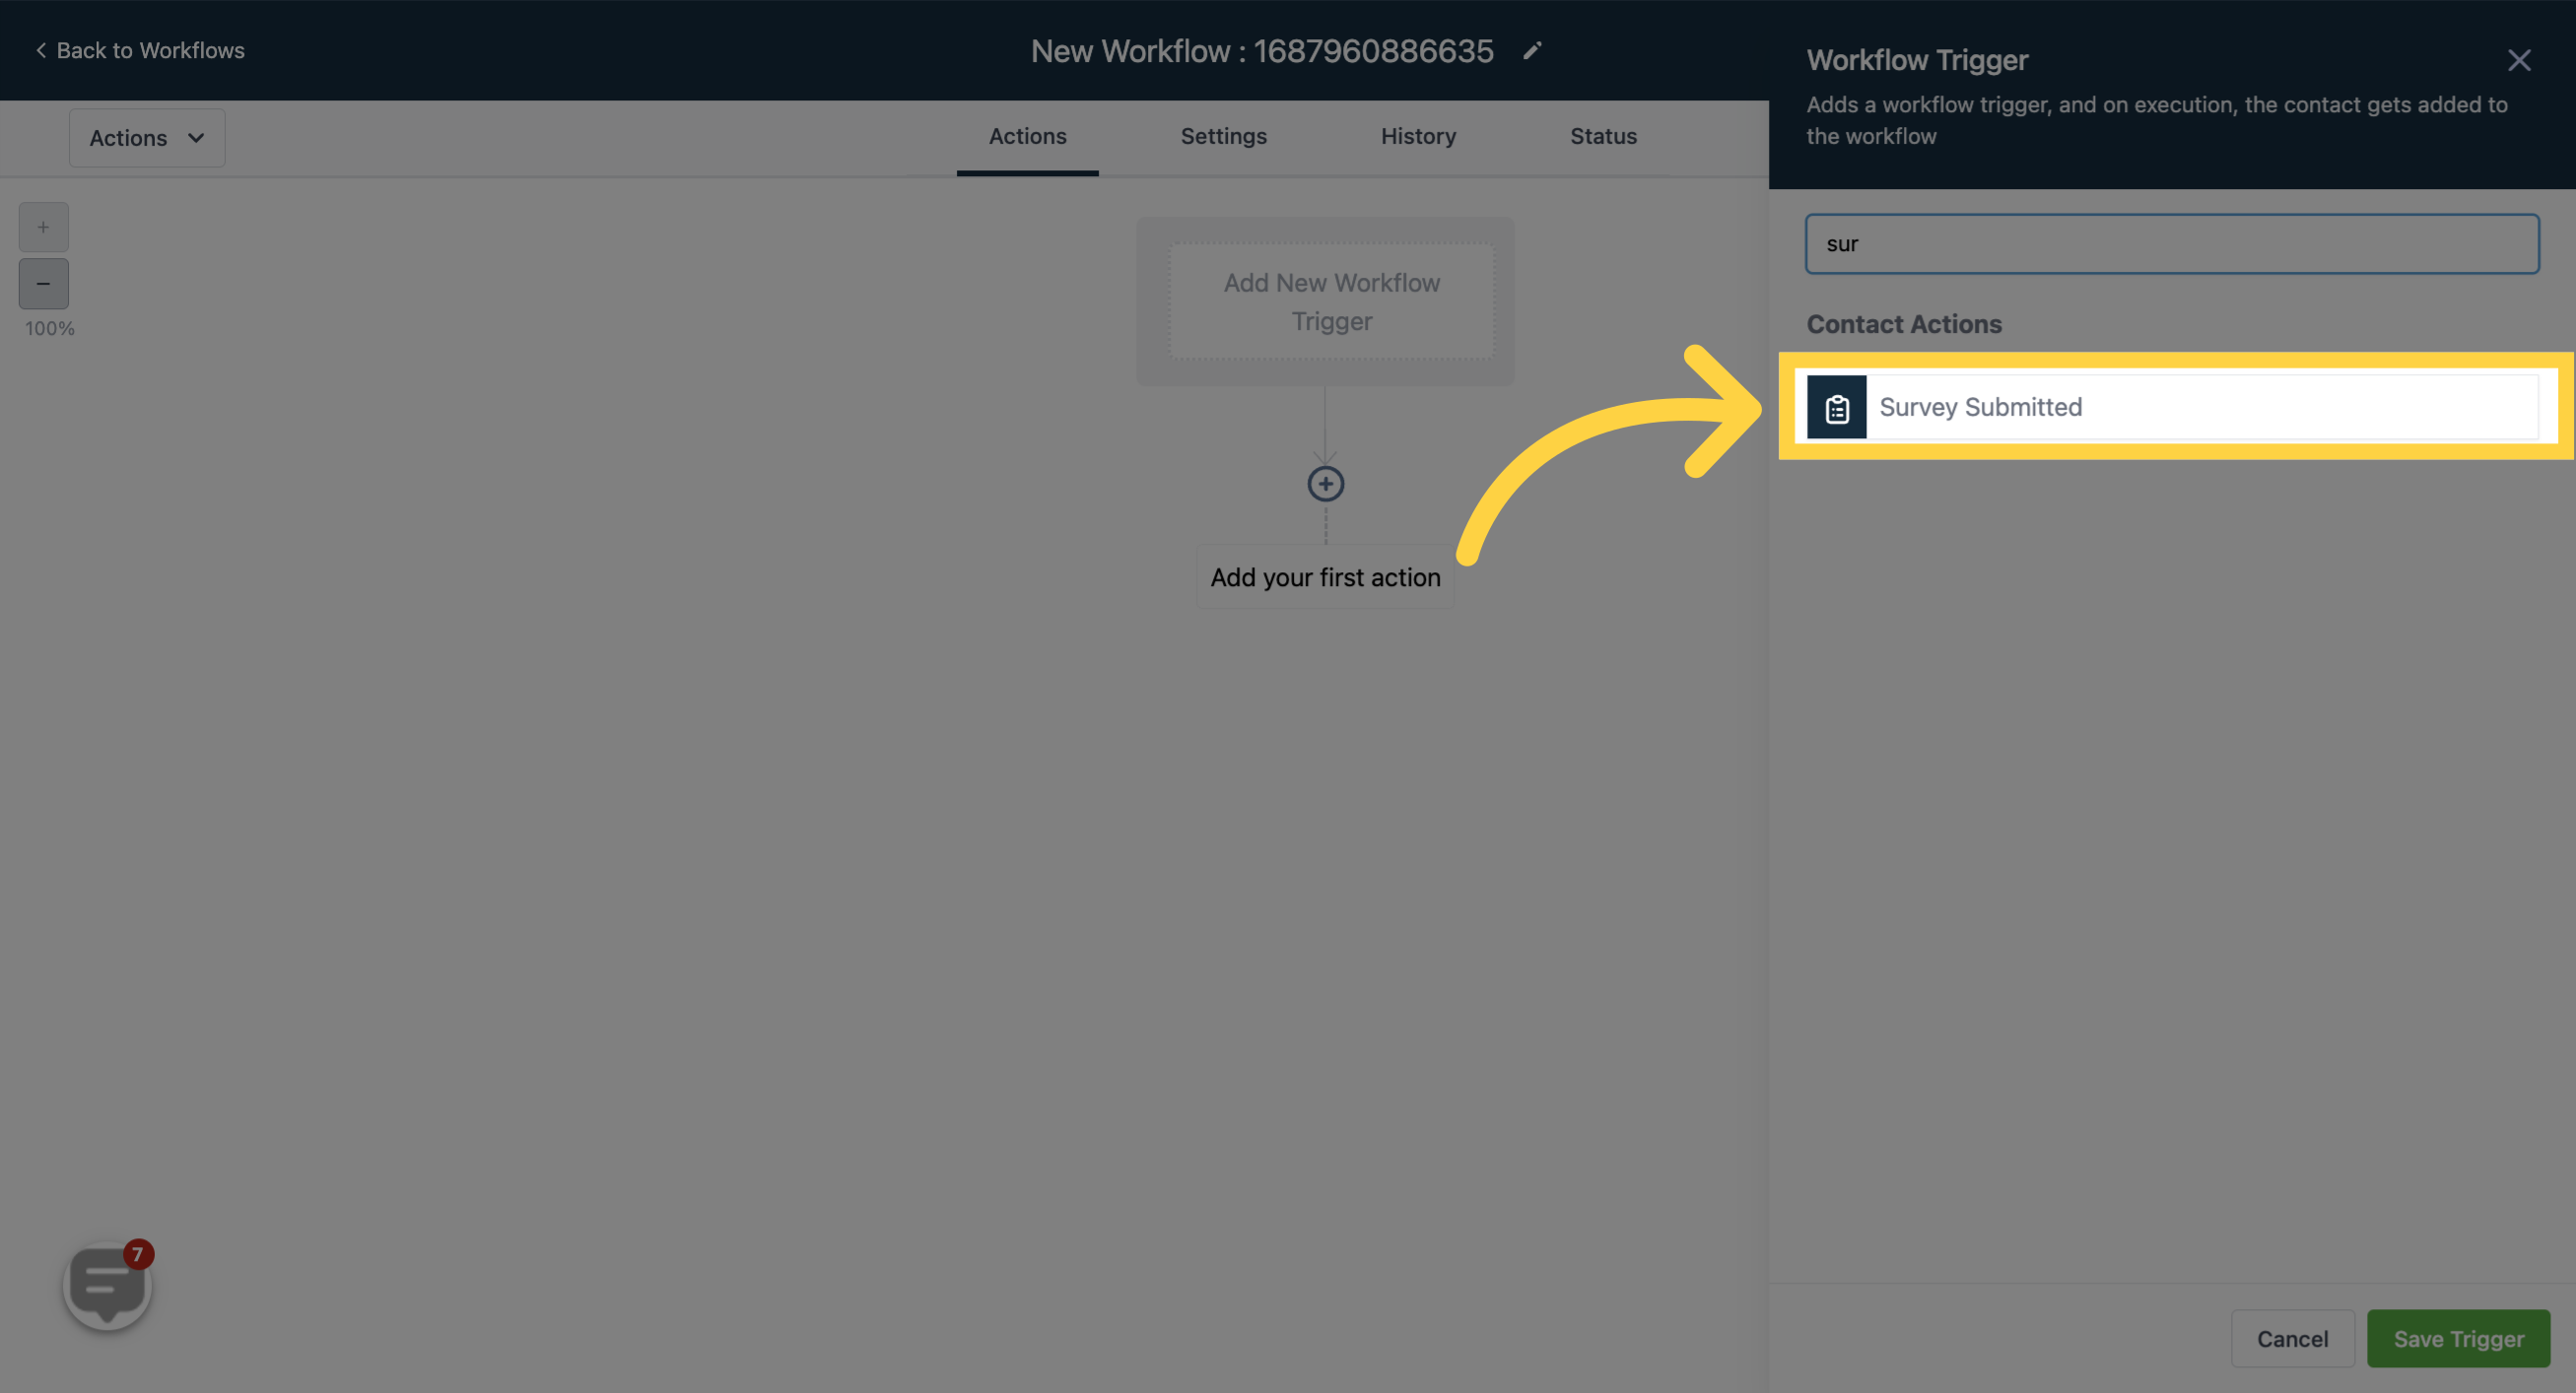
Task: Switch to the Settings tab
Action: pyautogui.click(x=1223, y=136)
